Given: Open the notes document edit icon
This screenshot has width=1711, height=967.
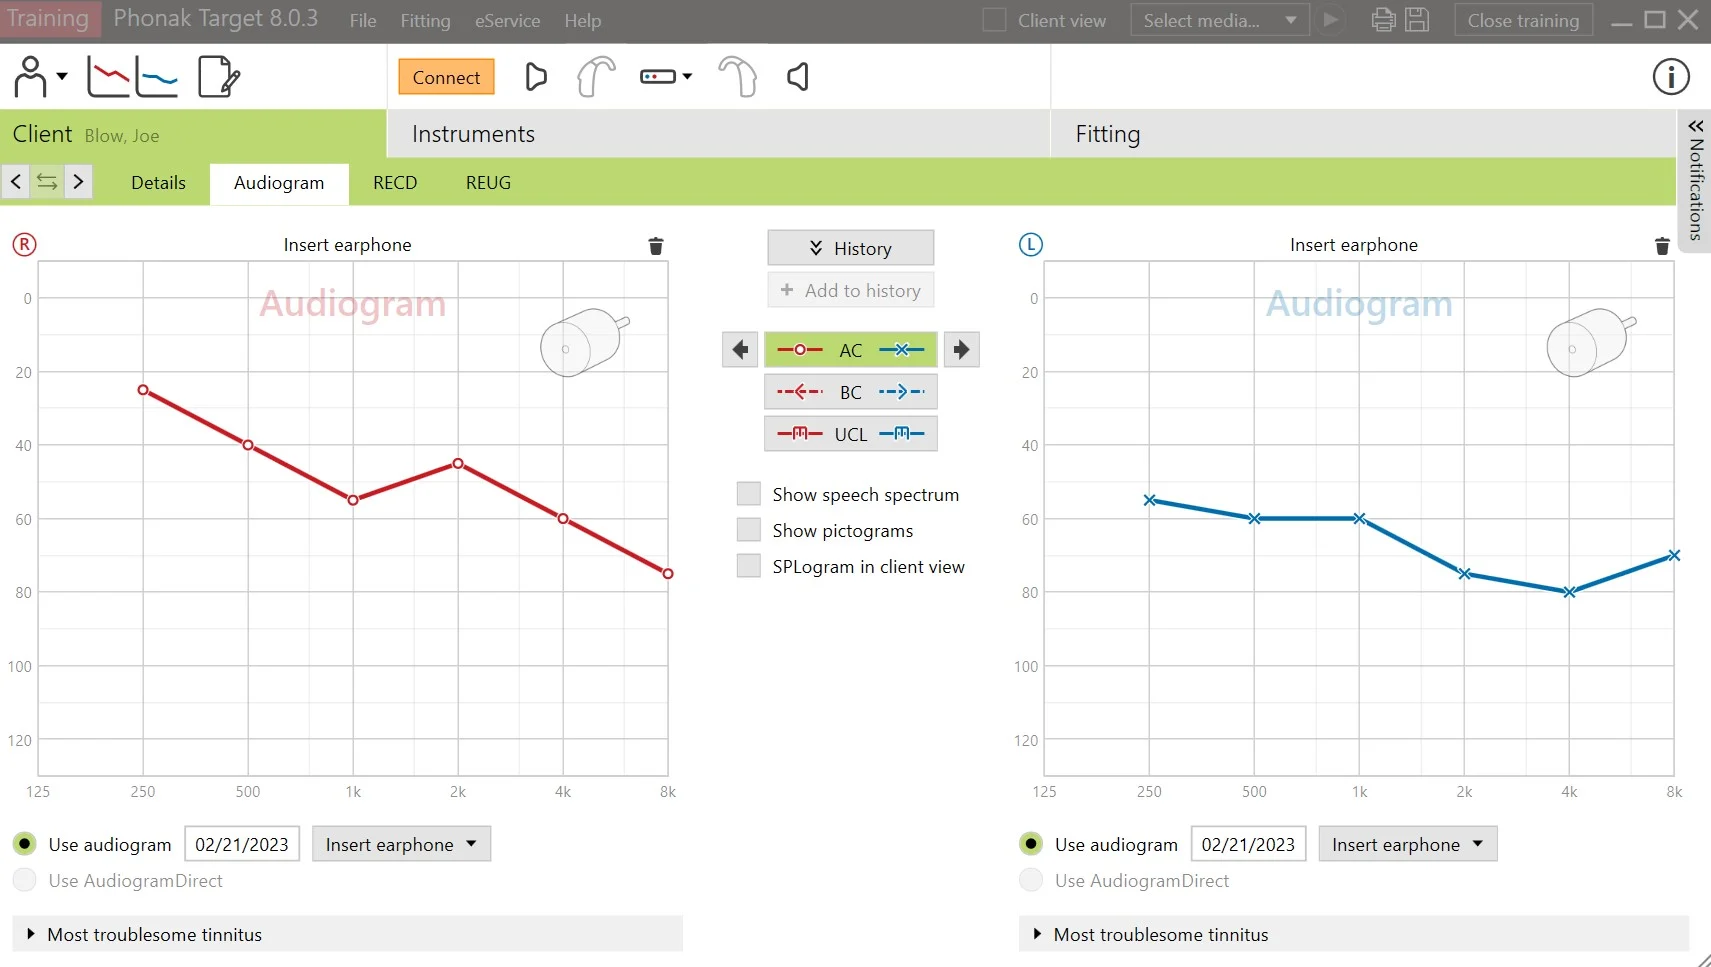Looking at the screenshot, I should point(219,77).
